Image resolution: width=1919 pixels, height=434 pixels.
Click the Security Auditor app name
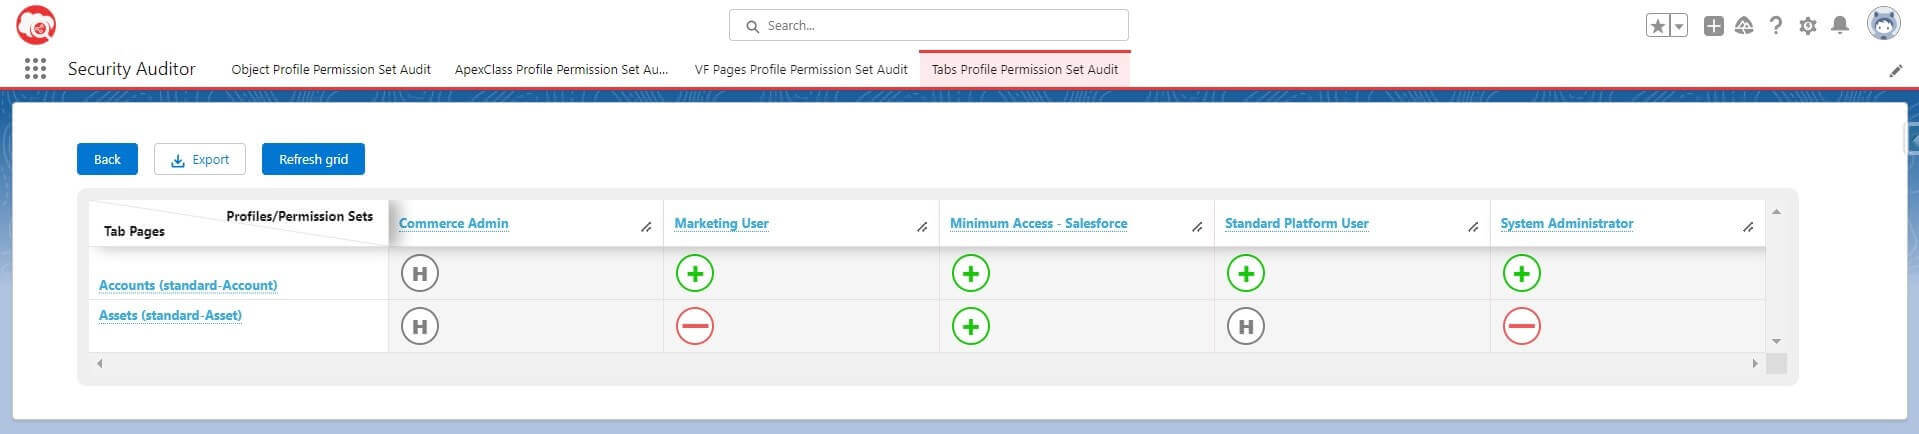pyautogui.click(x=132, y=69)
